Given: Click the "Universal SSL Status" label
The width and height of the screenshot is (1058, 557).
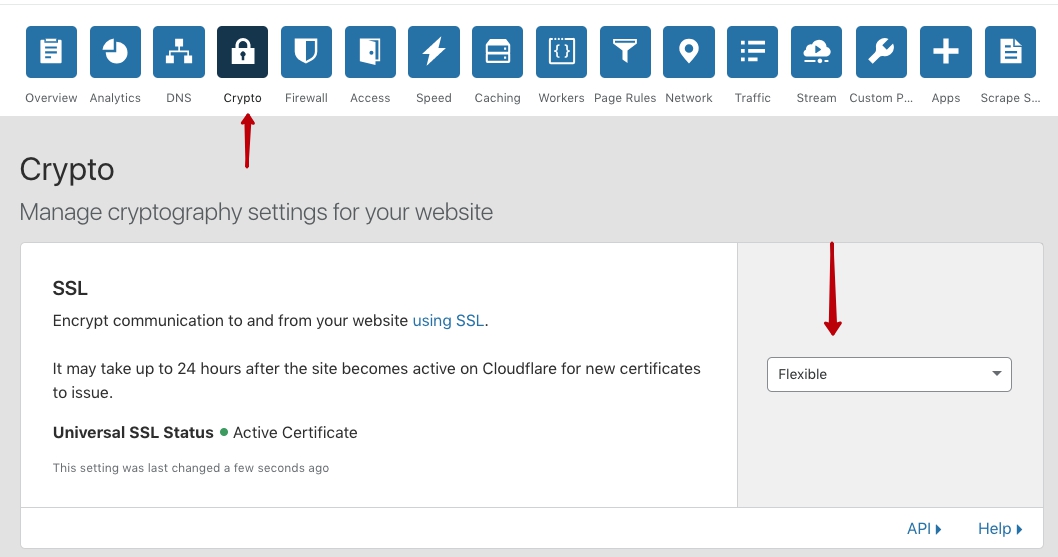Looking at the screenshot, I should (133, 433).
